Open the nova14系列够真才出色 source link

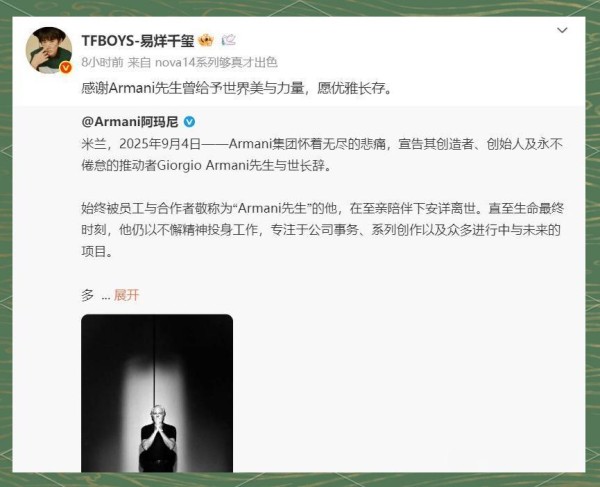[216, 62]
